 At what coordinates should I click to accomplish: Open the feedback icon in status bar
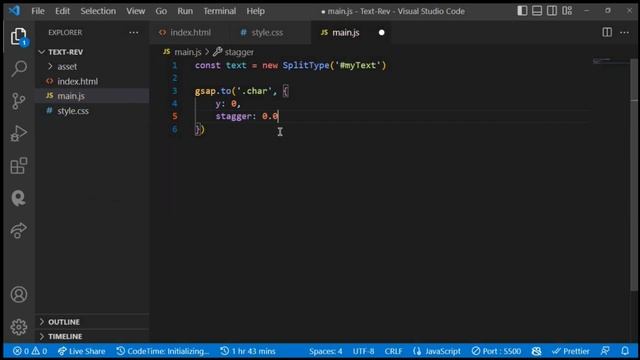tap(605, 351)
